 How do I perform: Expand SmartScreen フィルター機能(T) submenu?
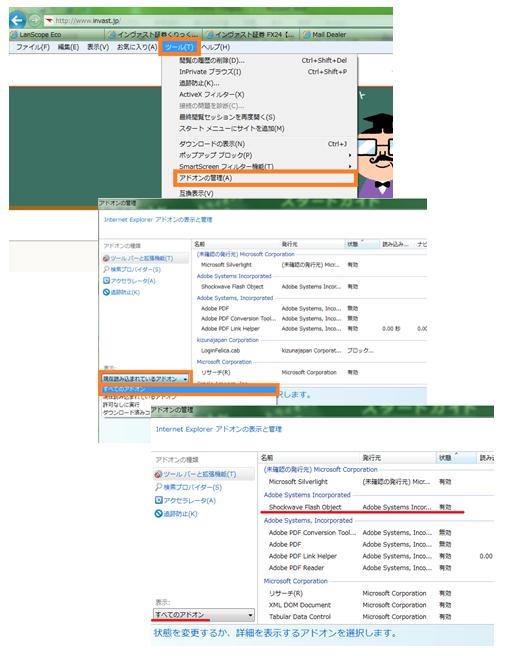click(x=259, y=166)
